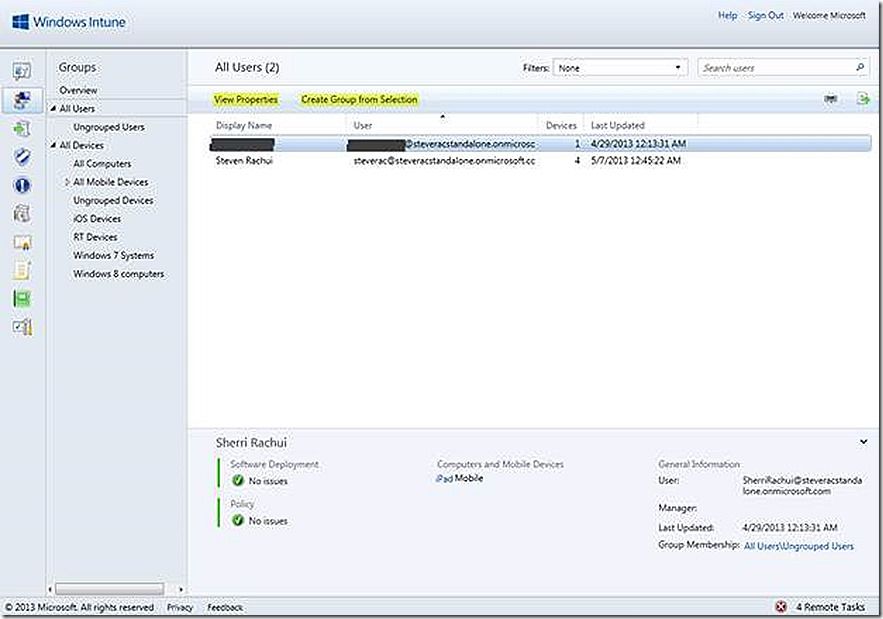This screenshot has height=619, width=883.
Task: Open the Administration workspace icon
Action: coord(22,327)
